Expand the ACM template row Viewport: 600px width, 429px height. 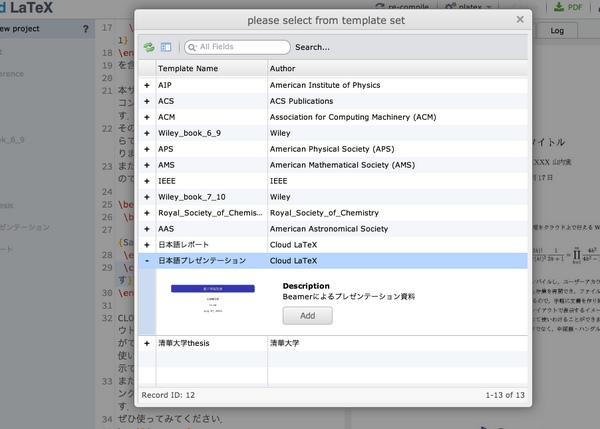[x=147, y=117]
